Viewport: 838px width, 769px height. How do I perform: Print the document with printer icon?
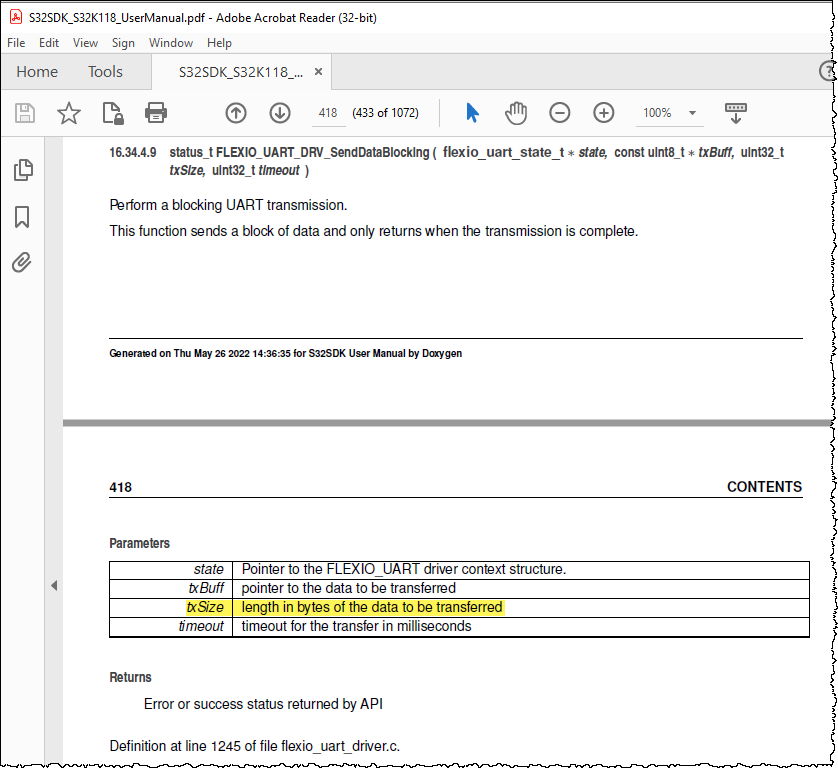pos(156,113)
